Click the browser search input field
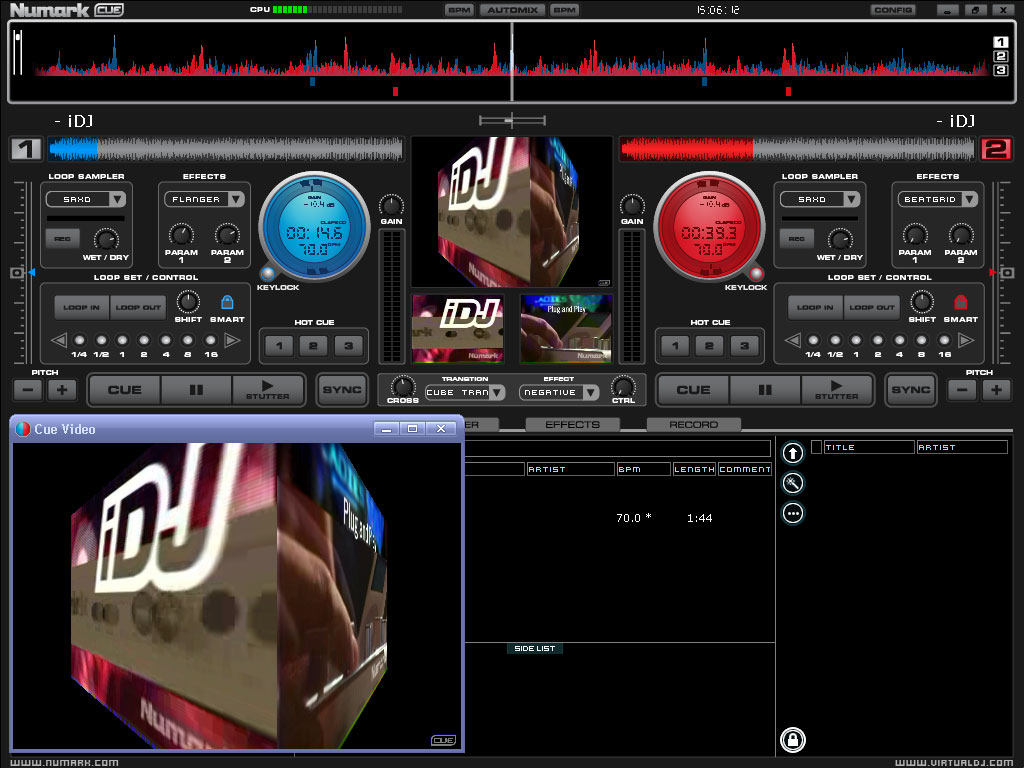 618,448
